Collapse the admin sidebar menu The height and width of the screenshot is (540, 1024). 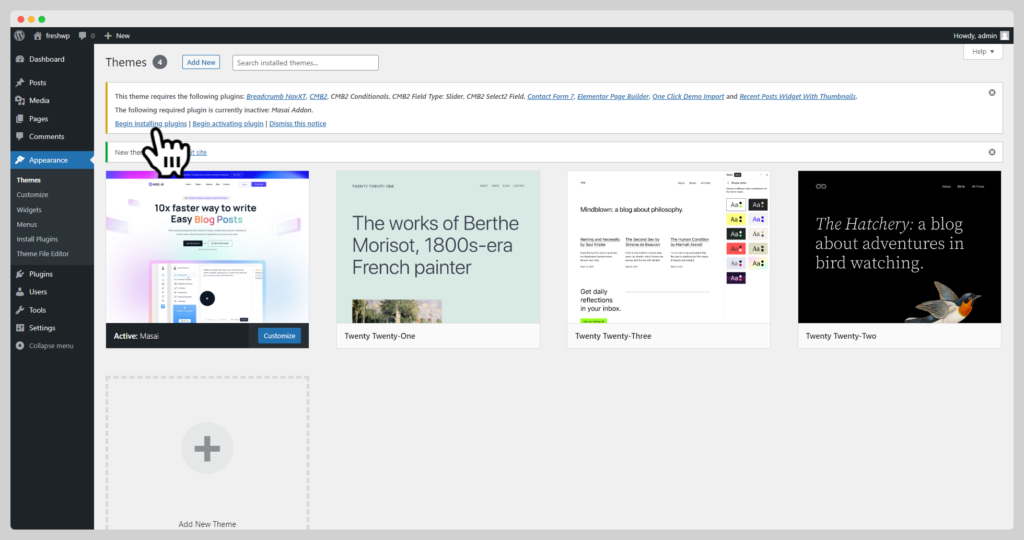coord(44,345)
